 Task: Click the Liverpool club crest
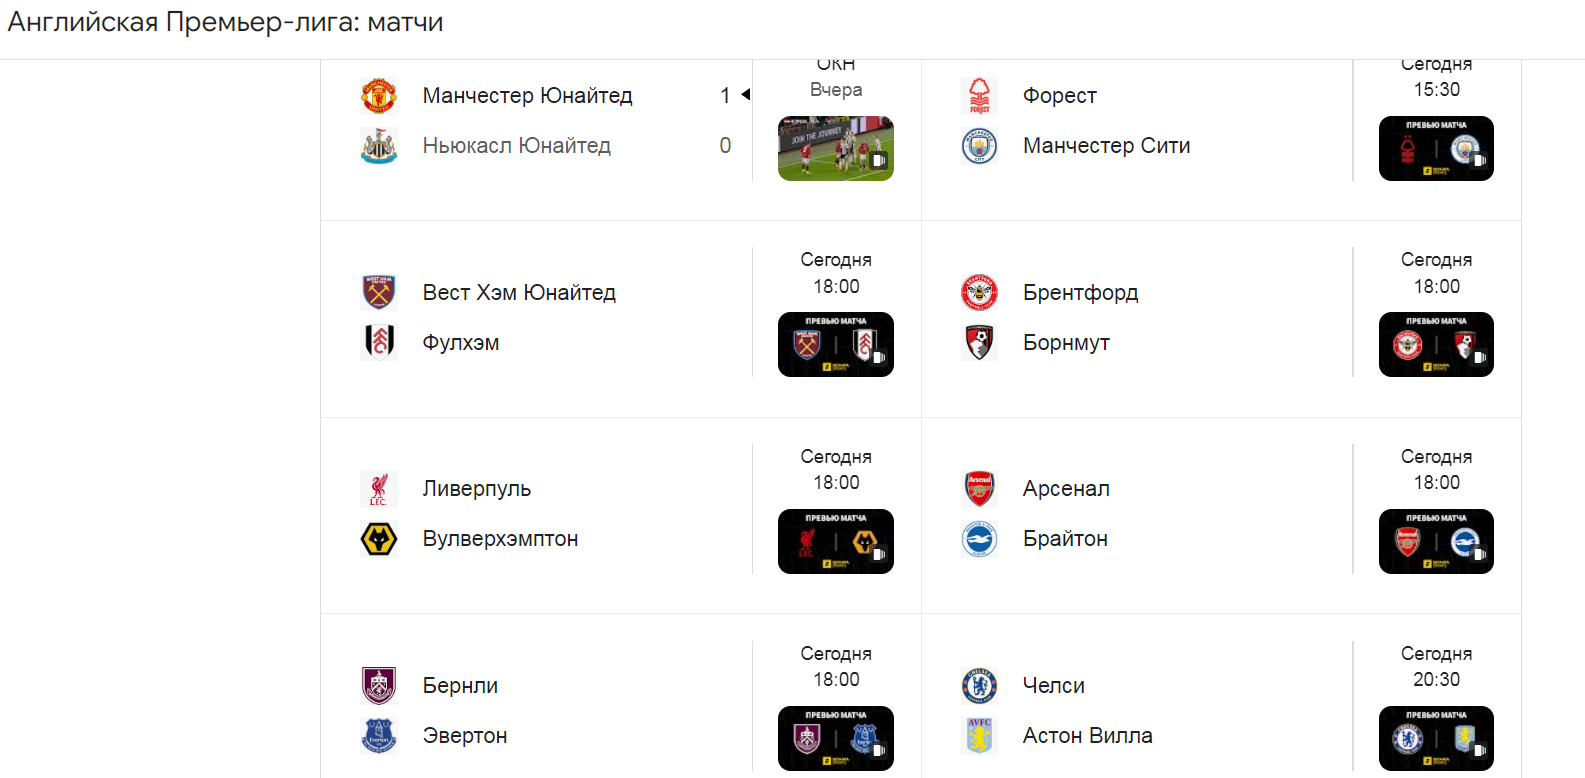click(x=379, y=489)
